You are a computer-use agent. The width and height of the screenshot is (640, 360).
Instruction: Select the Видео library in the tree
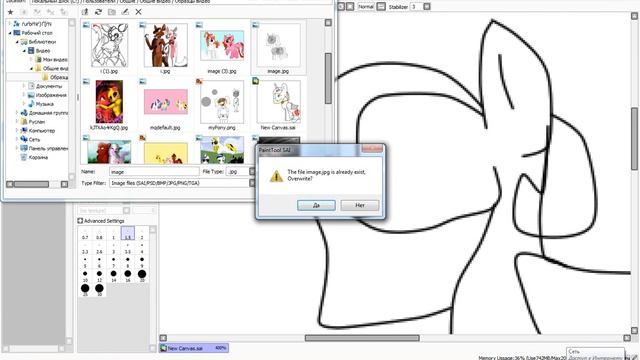(43, 51)
